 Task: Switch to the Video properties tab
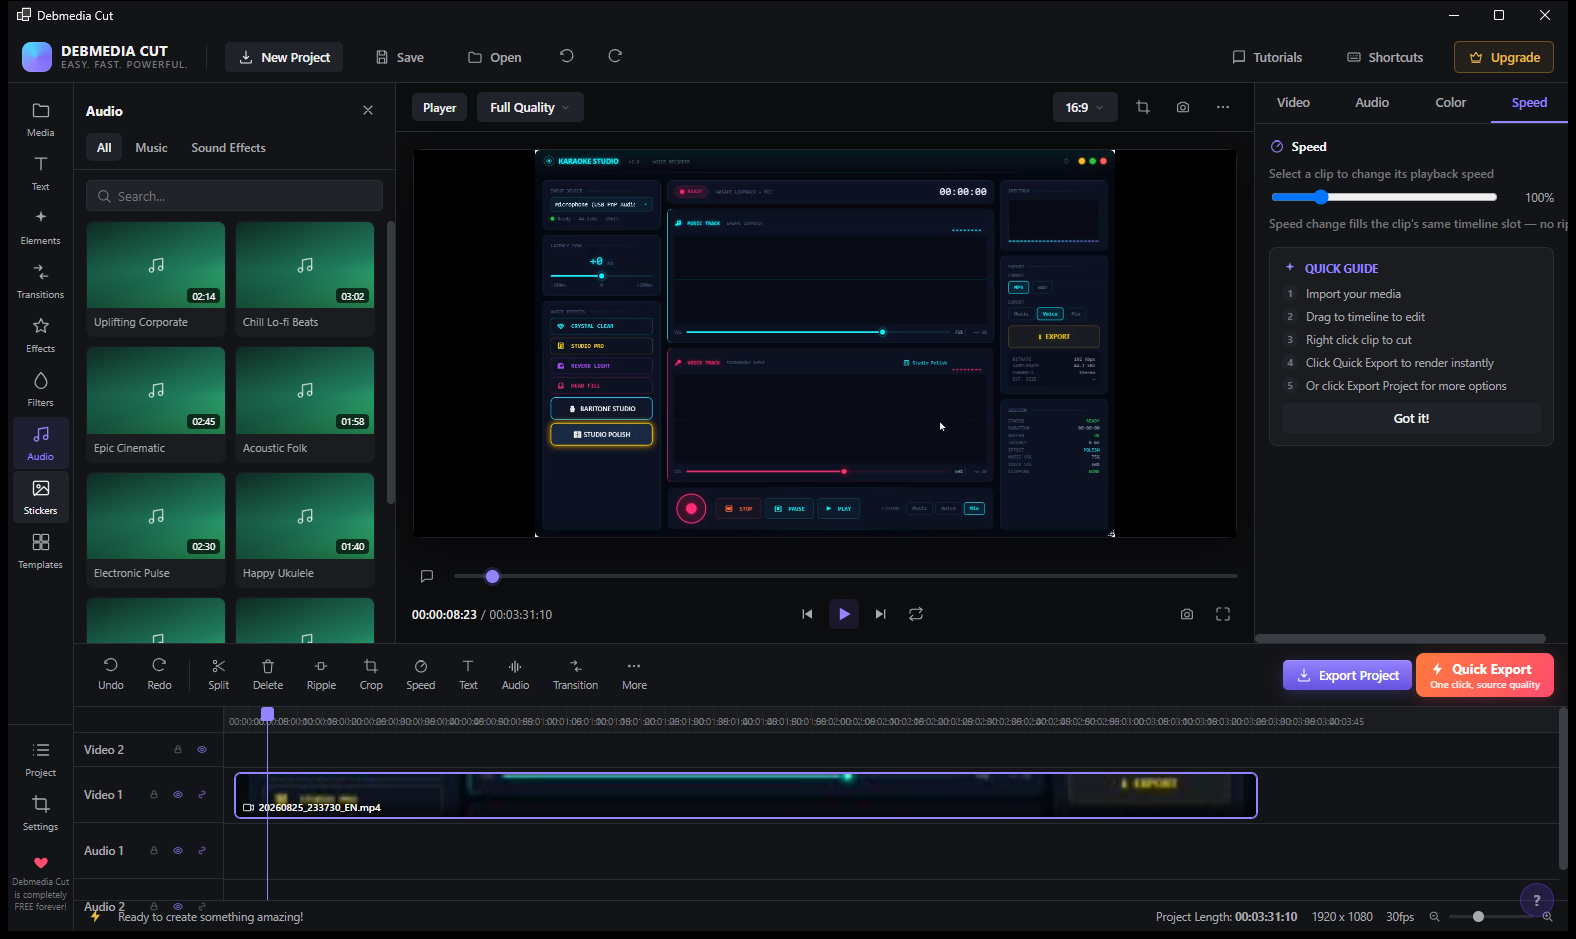1293,103
